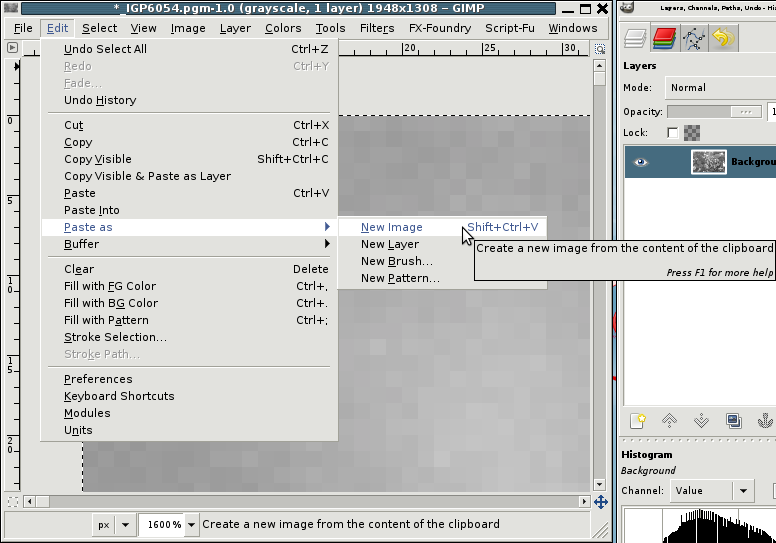Open the 1600% zoom dropdown

point(191,524)
